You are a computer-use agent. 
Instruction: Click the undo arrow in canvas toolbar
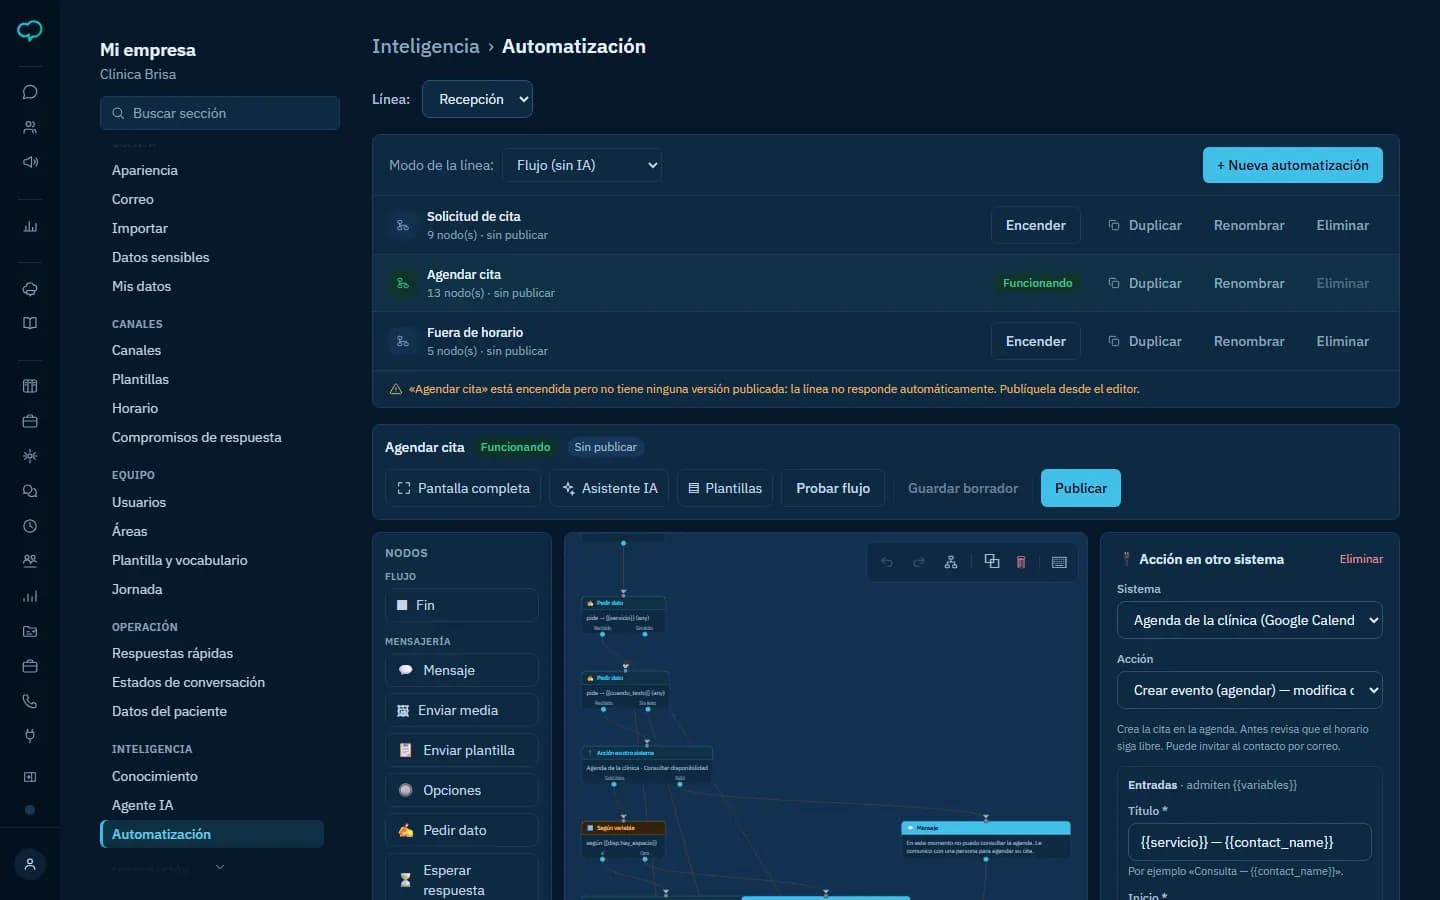887,562
